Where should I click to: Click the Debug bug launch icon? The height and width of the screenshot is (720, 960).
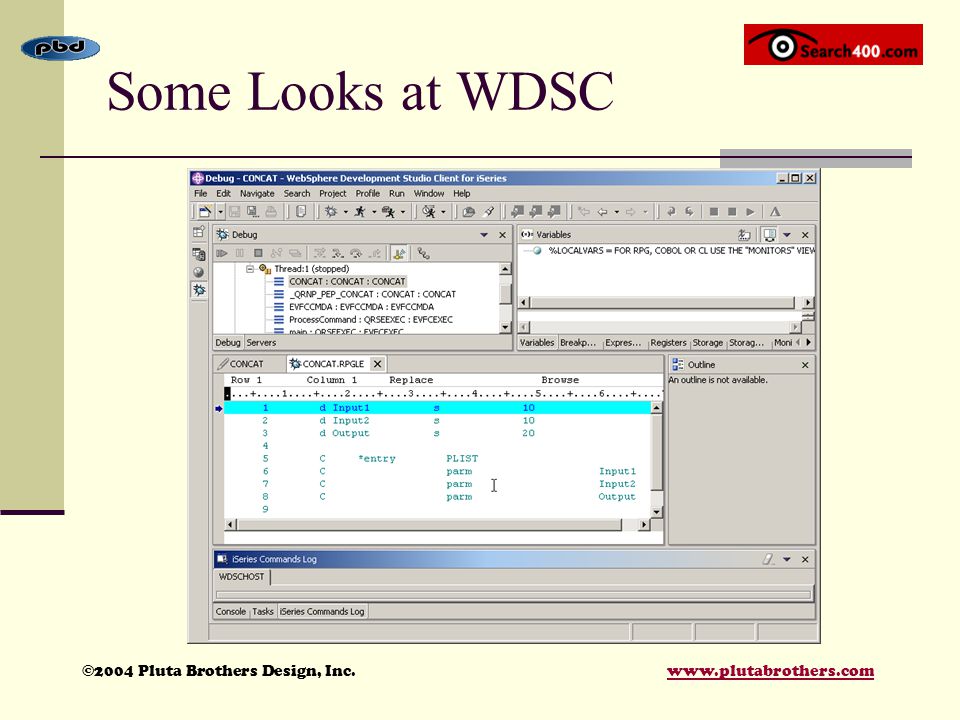tap(331, 212)
